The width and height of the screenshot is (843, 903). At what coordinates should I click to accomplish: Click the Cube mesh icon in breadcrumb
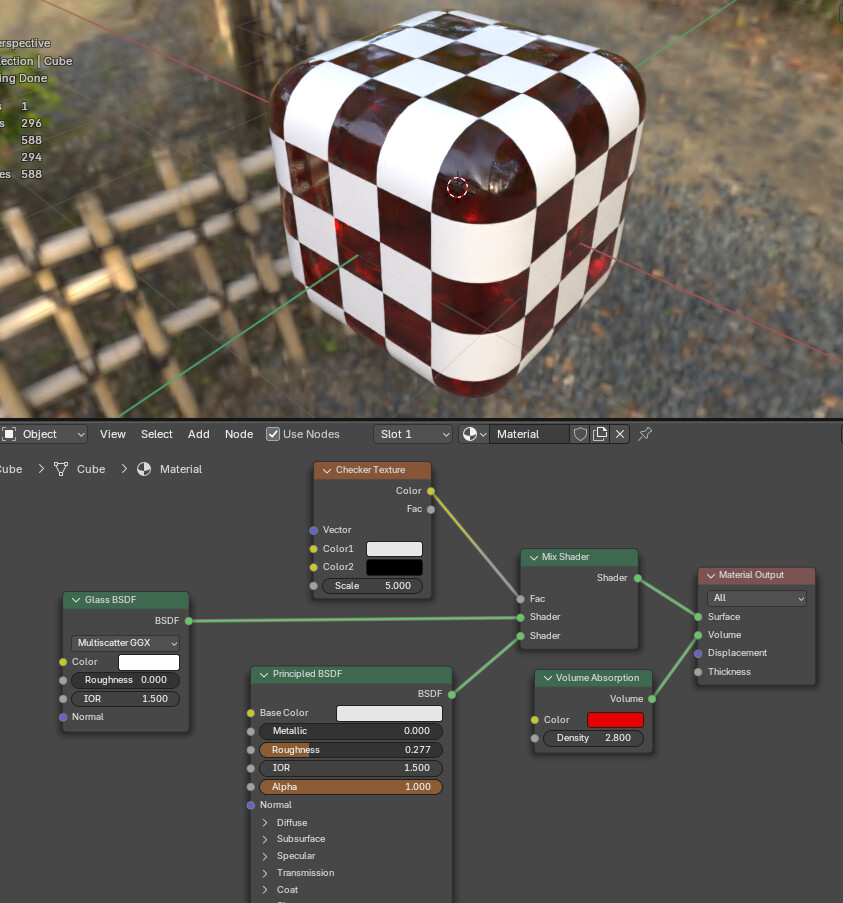61,469
